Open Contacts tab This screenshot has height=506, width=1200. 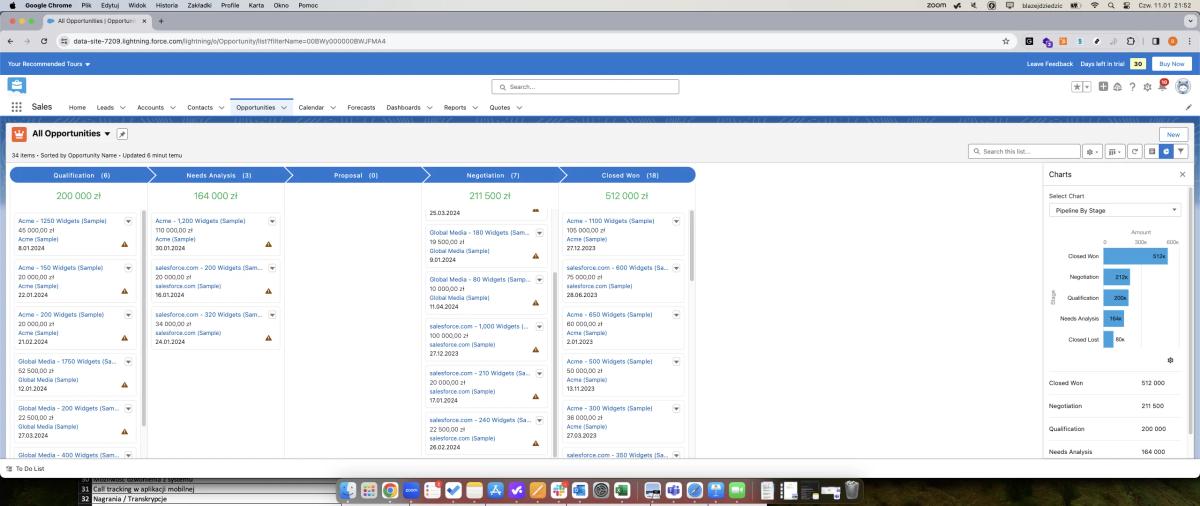[200, 107]
